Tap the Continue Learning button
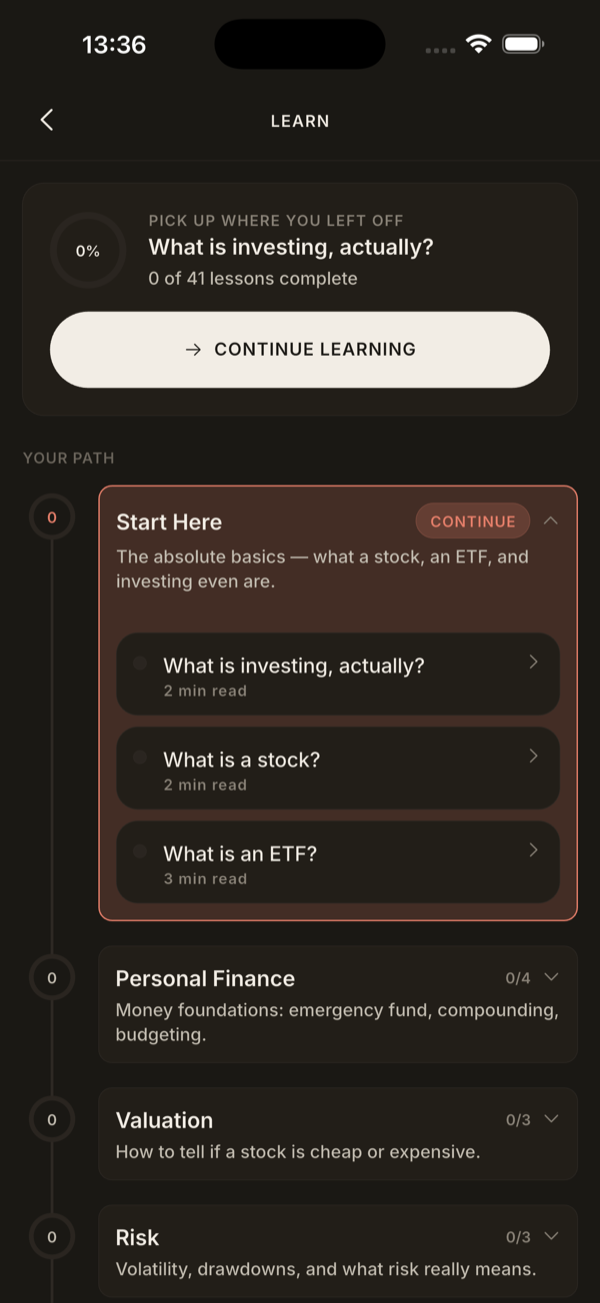Image resolution: width=600 pixels, height=1303 pixels. [x=300, y=349]
